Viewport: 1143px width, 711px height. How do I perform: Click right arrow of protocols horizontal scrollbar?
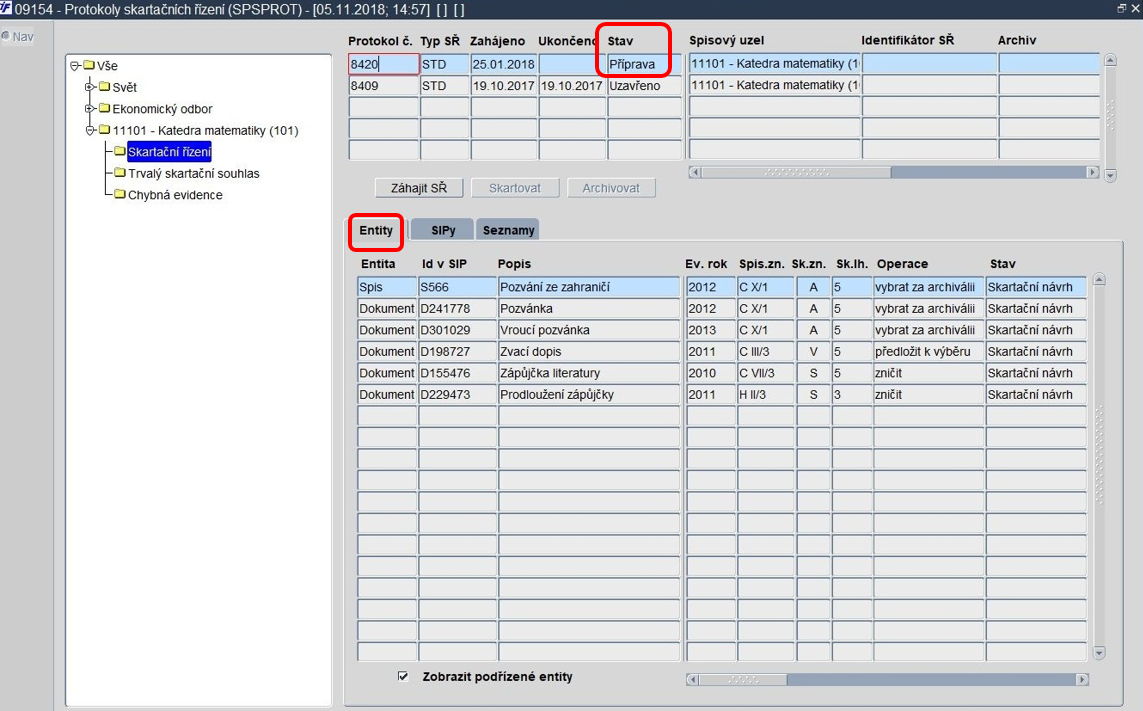pos(1092,173)
